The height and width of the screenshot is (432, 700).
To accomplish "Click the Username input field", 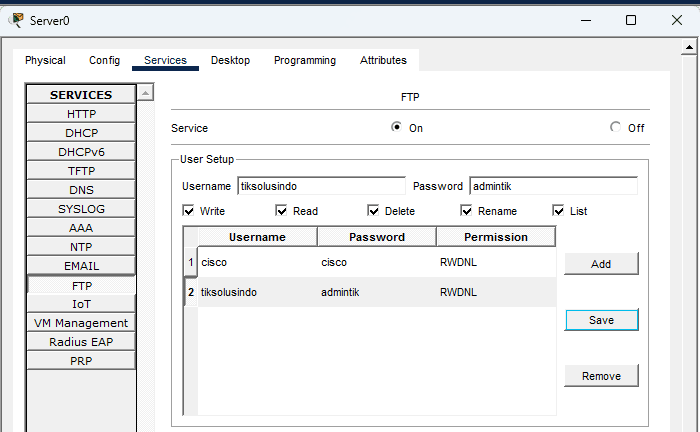I will pyautogui.click(x=320, y=186).
